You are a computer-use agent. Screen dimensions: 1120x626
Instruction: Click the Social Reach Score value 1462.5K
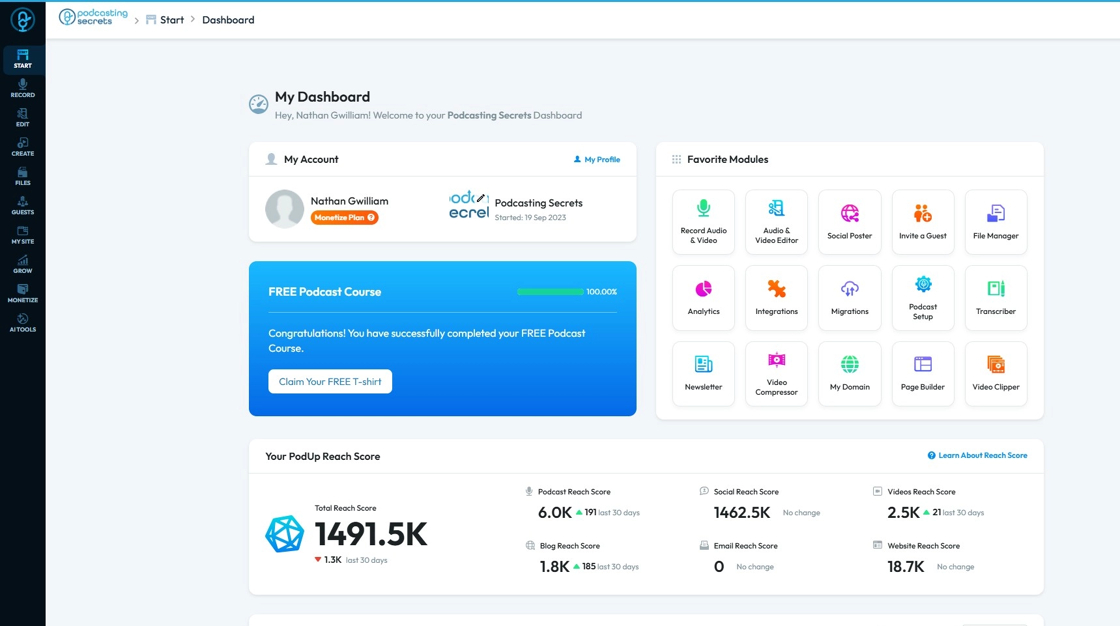(x=741, y=512)
